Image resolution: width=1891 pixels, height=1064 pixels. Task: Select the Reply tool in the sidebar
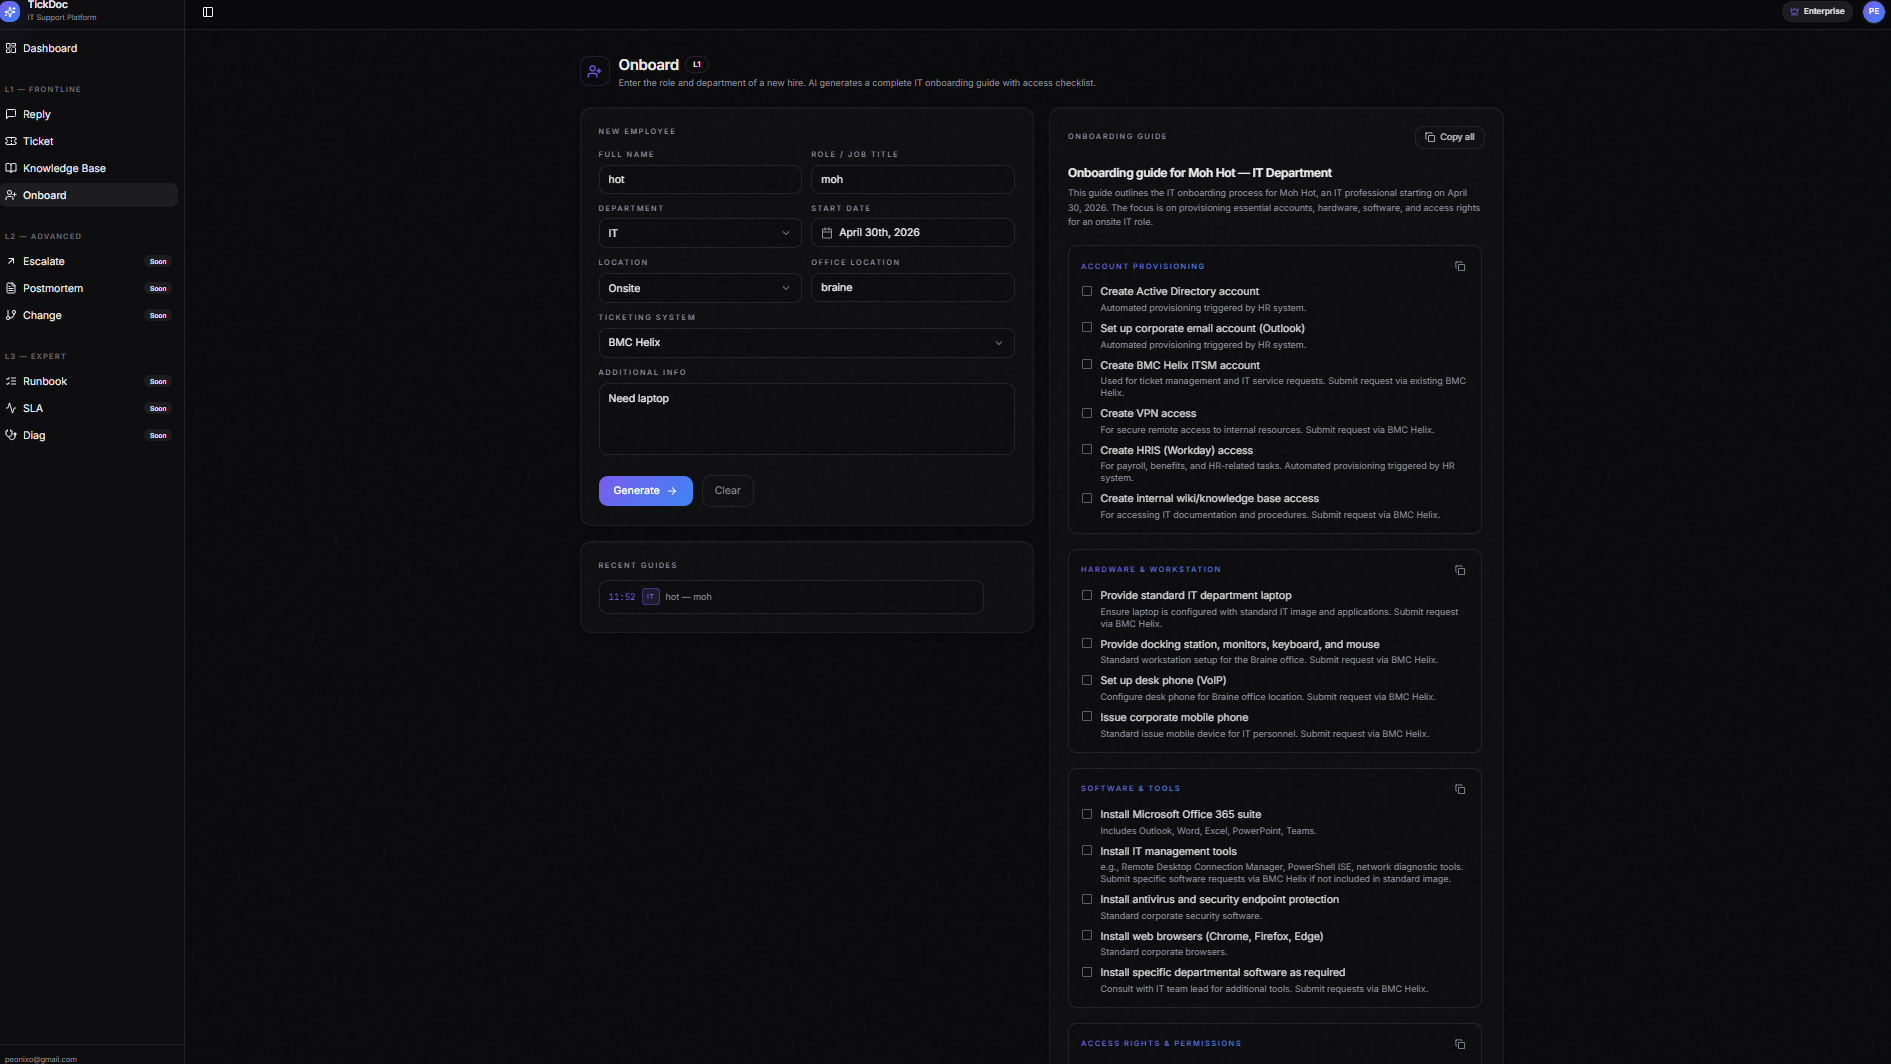(x=37, y=114)
